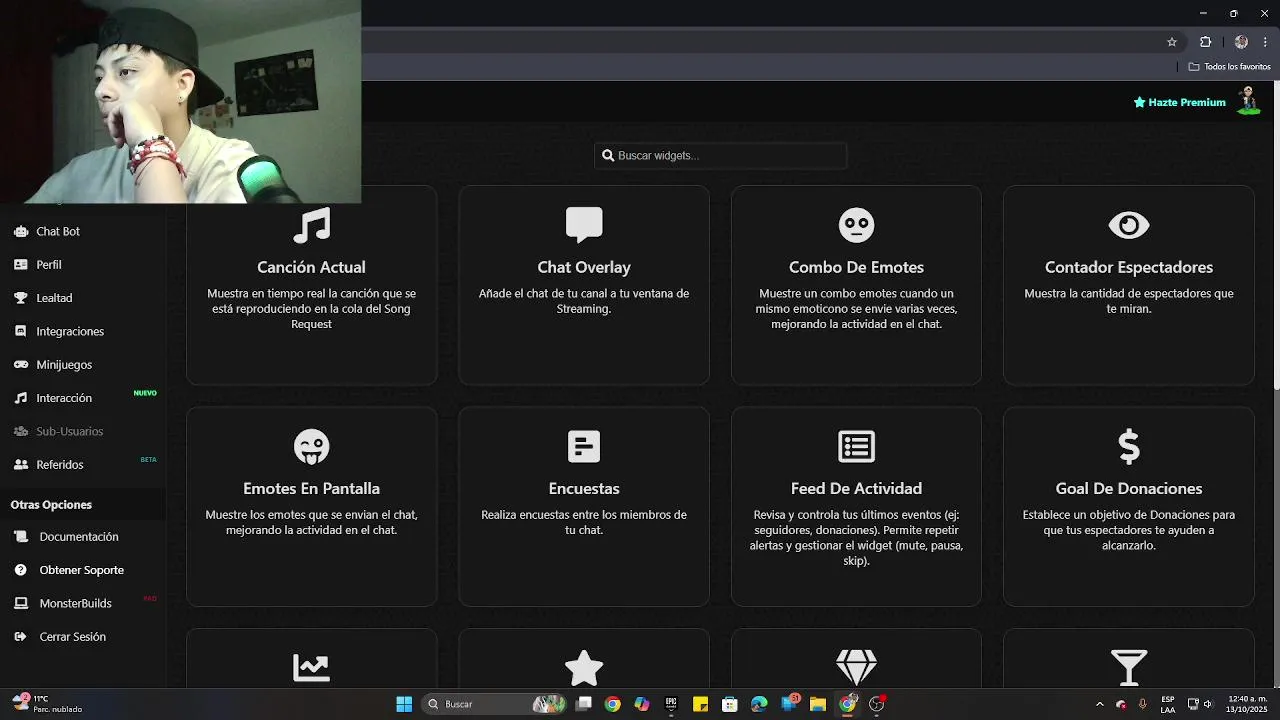This screenshot has width=1280, height=720.
Task: Click the Task View icon on taskbar
Action: point(584,704)
